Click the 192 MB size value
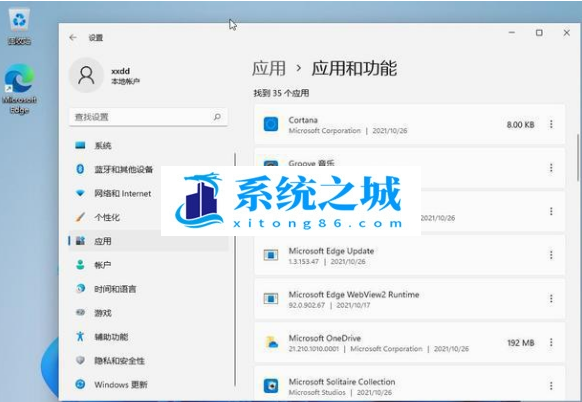The height and width of the screenshot is (402, 582). [520, 343]
